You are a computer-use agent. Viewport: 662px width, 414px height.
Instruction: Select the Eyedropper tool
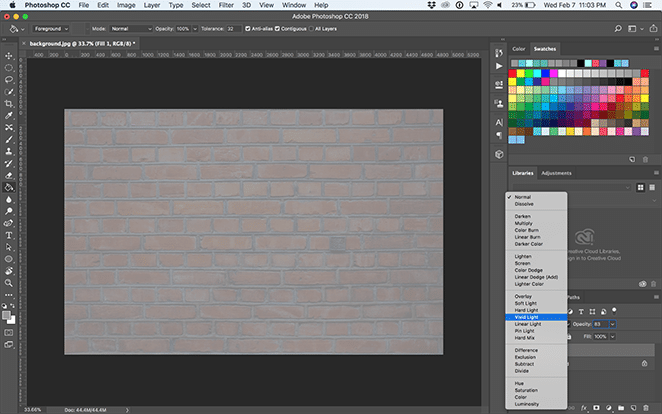coord(9,116)
